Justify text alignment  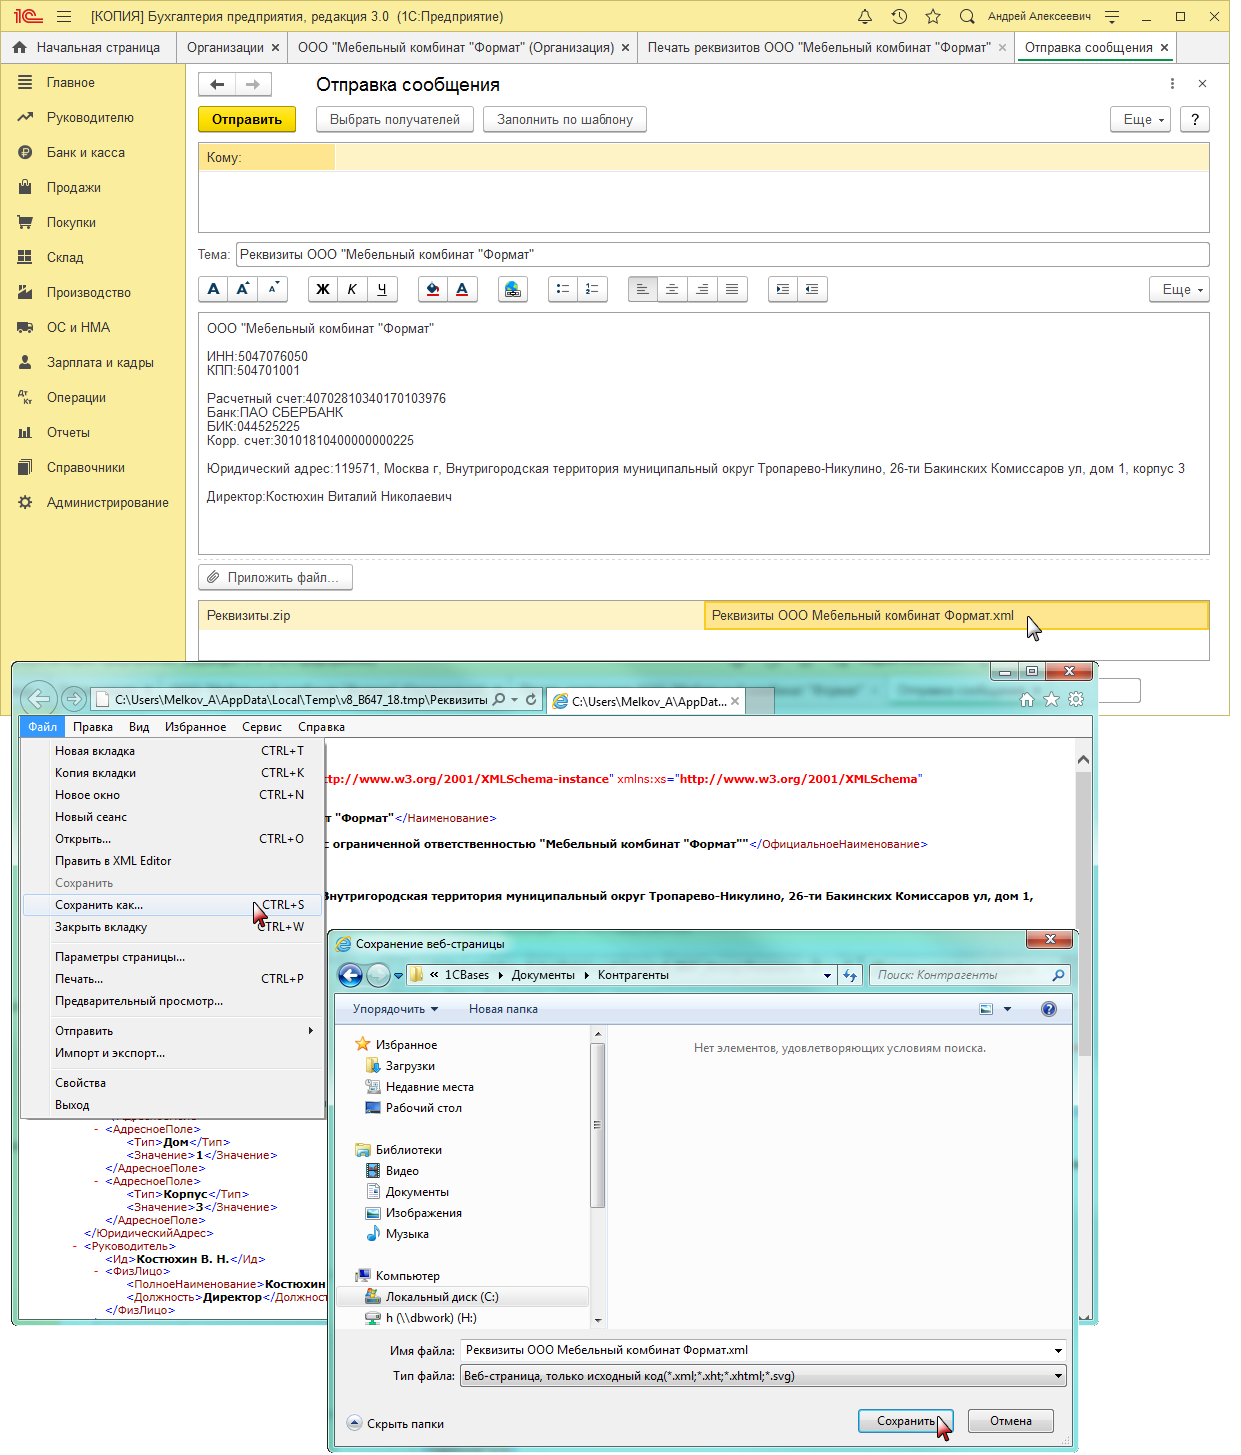(x=732, y=289)
